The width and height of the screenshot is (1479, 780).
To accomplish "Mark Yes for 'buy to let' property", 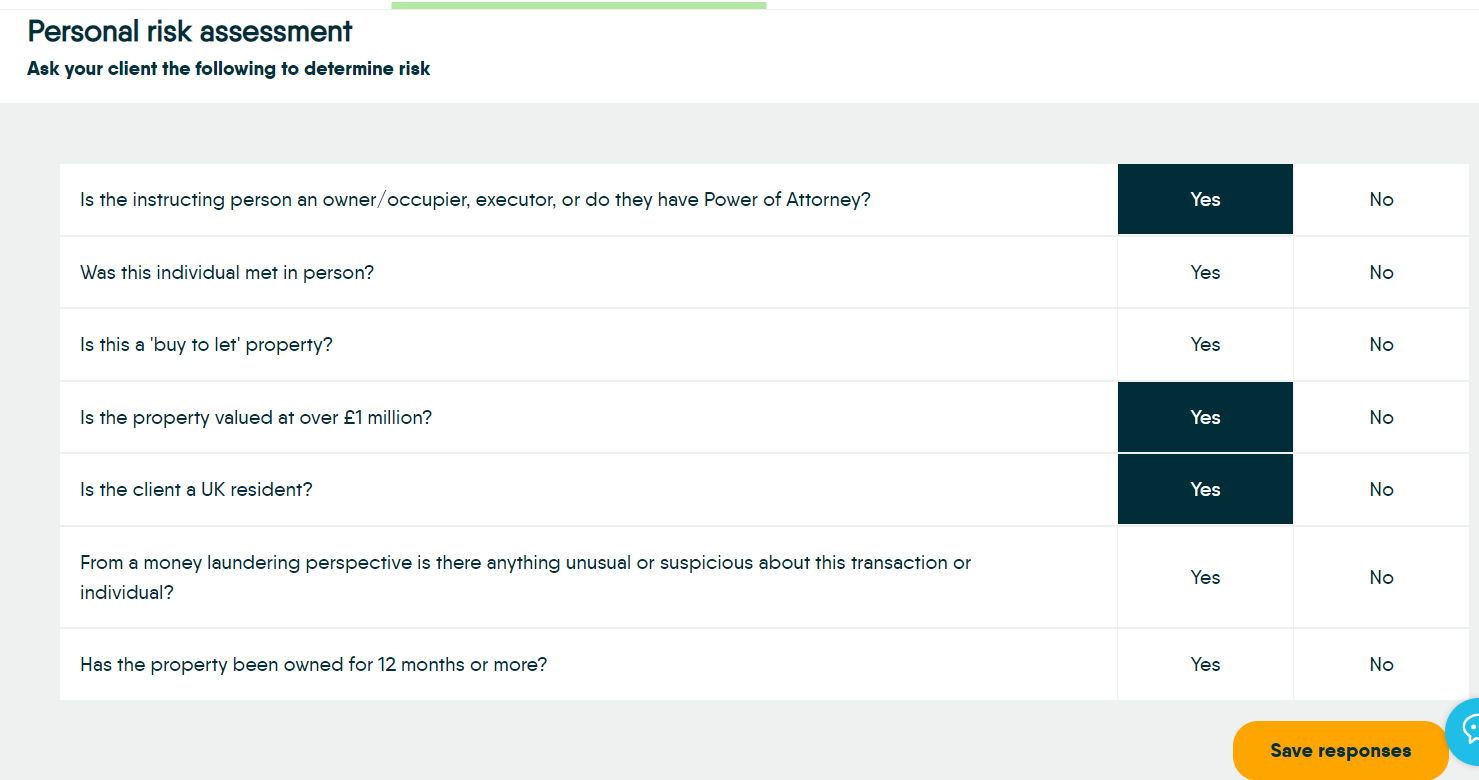I will (1205, 344).
